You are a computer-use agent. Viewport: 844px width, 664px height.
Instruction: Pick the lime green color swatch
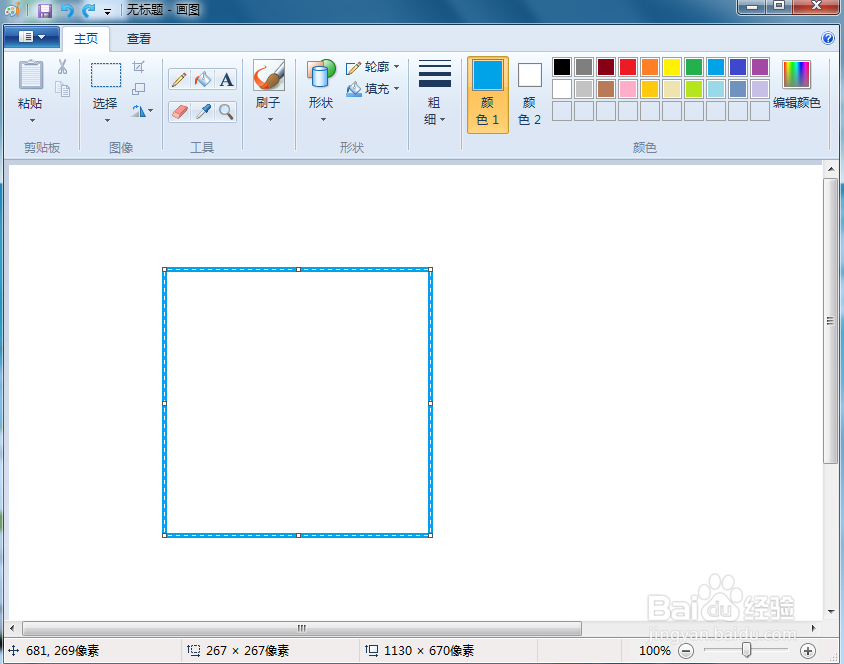click(694, 89)
